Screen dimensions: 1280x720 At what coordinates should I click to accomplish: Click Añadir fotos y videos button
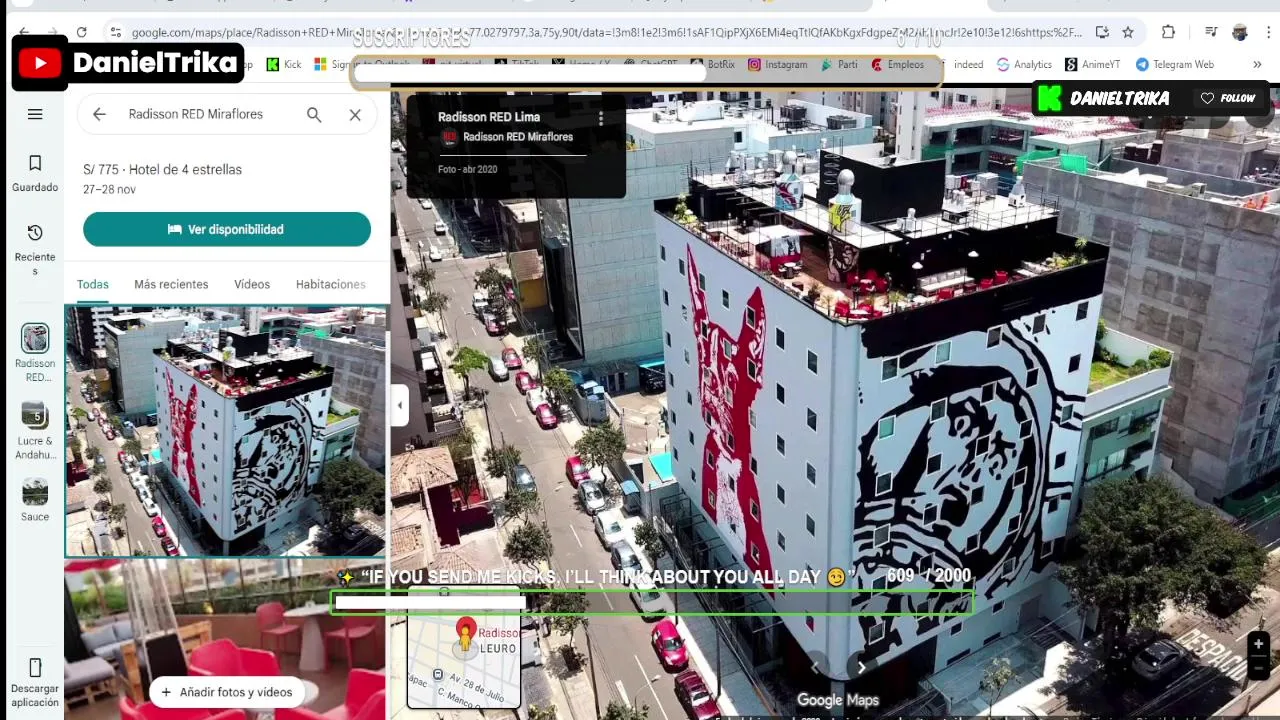pos(227,692)
